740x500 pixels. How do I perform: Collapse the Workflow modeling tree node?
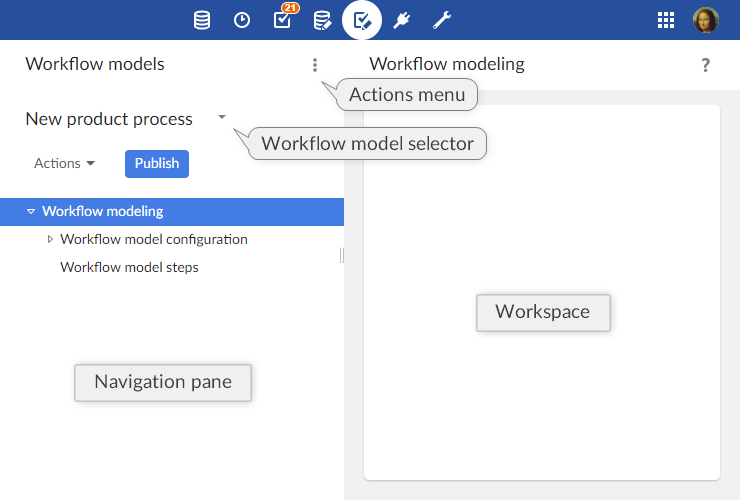[31, 211]
